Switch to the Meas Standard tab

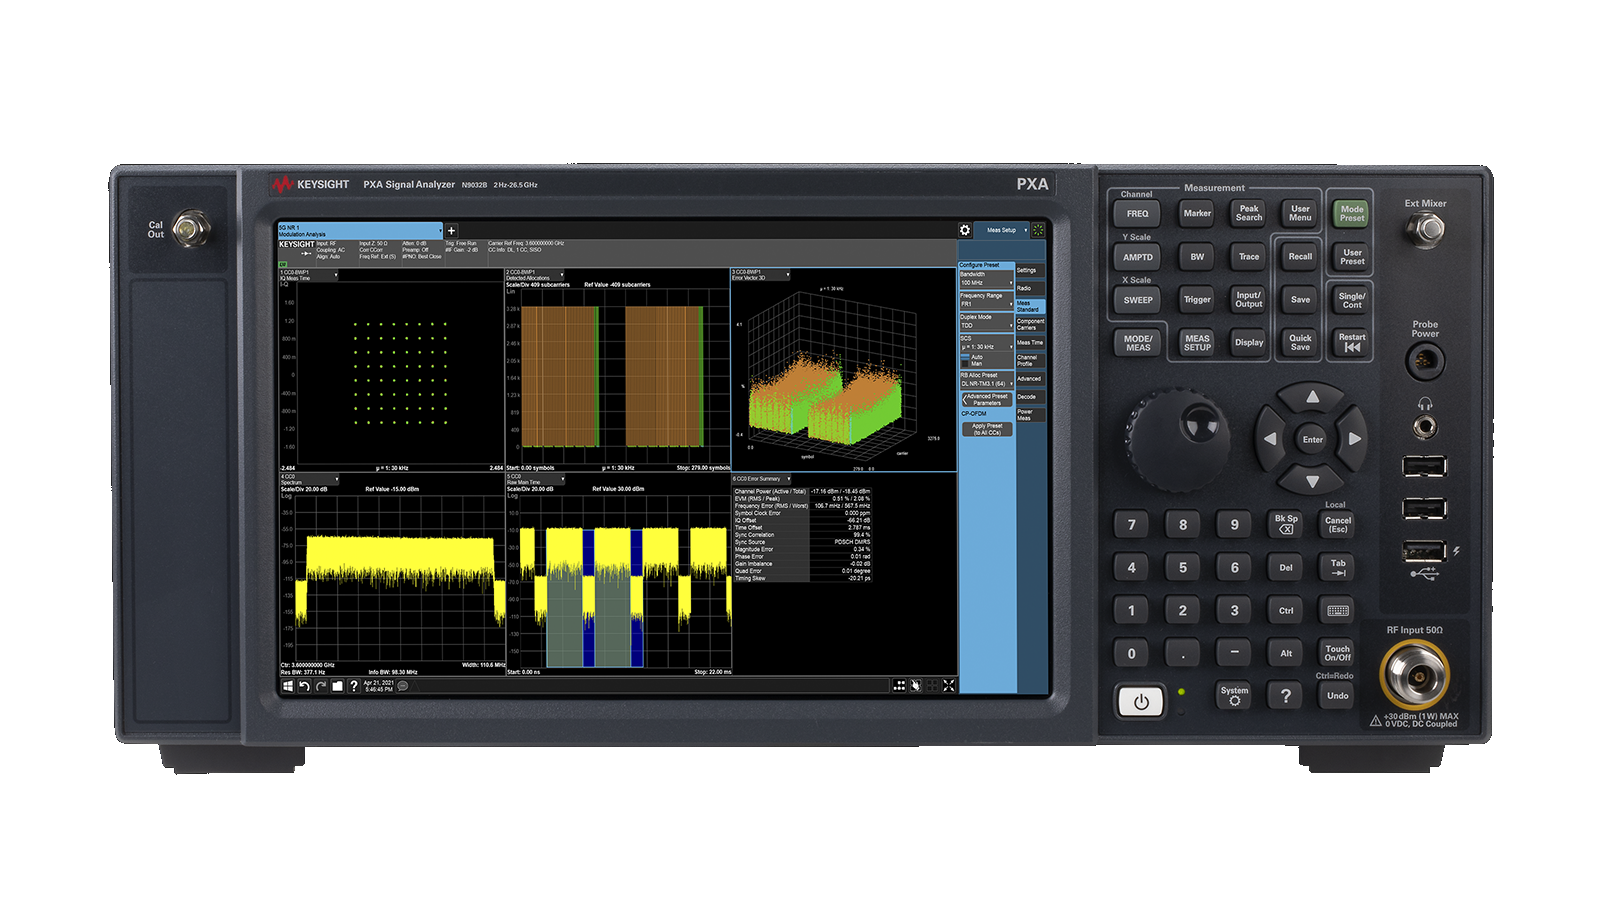(x=1029, y=307)
